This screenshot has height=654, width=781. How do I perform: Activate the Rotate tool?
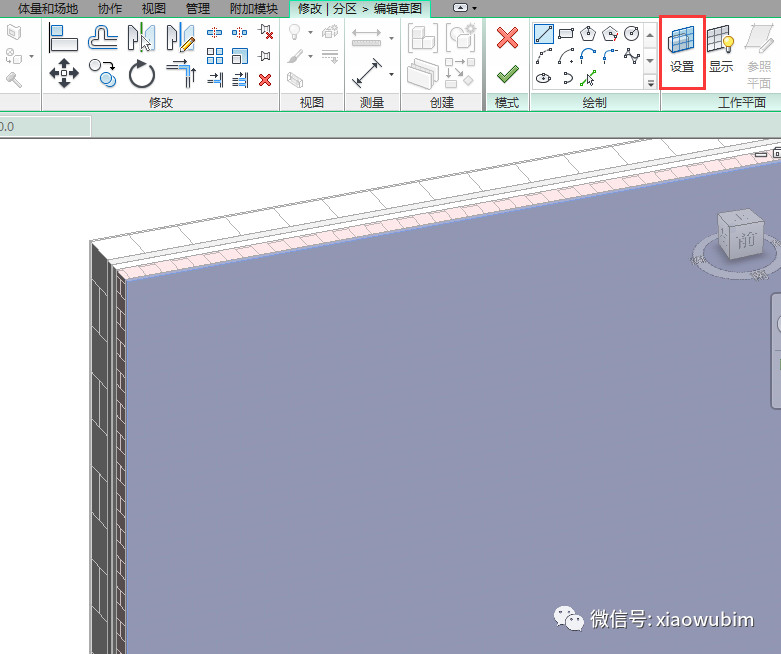tap(141, 74)
